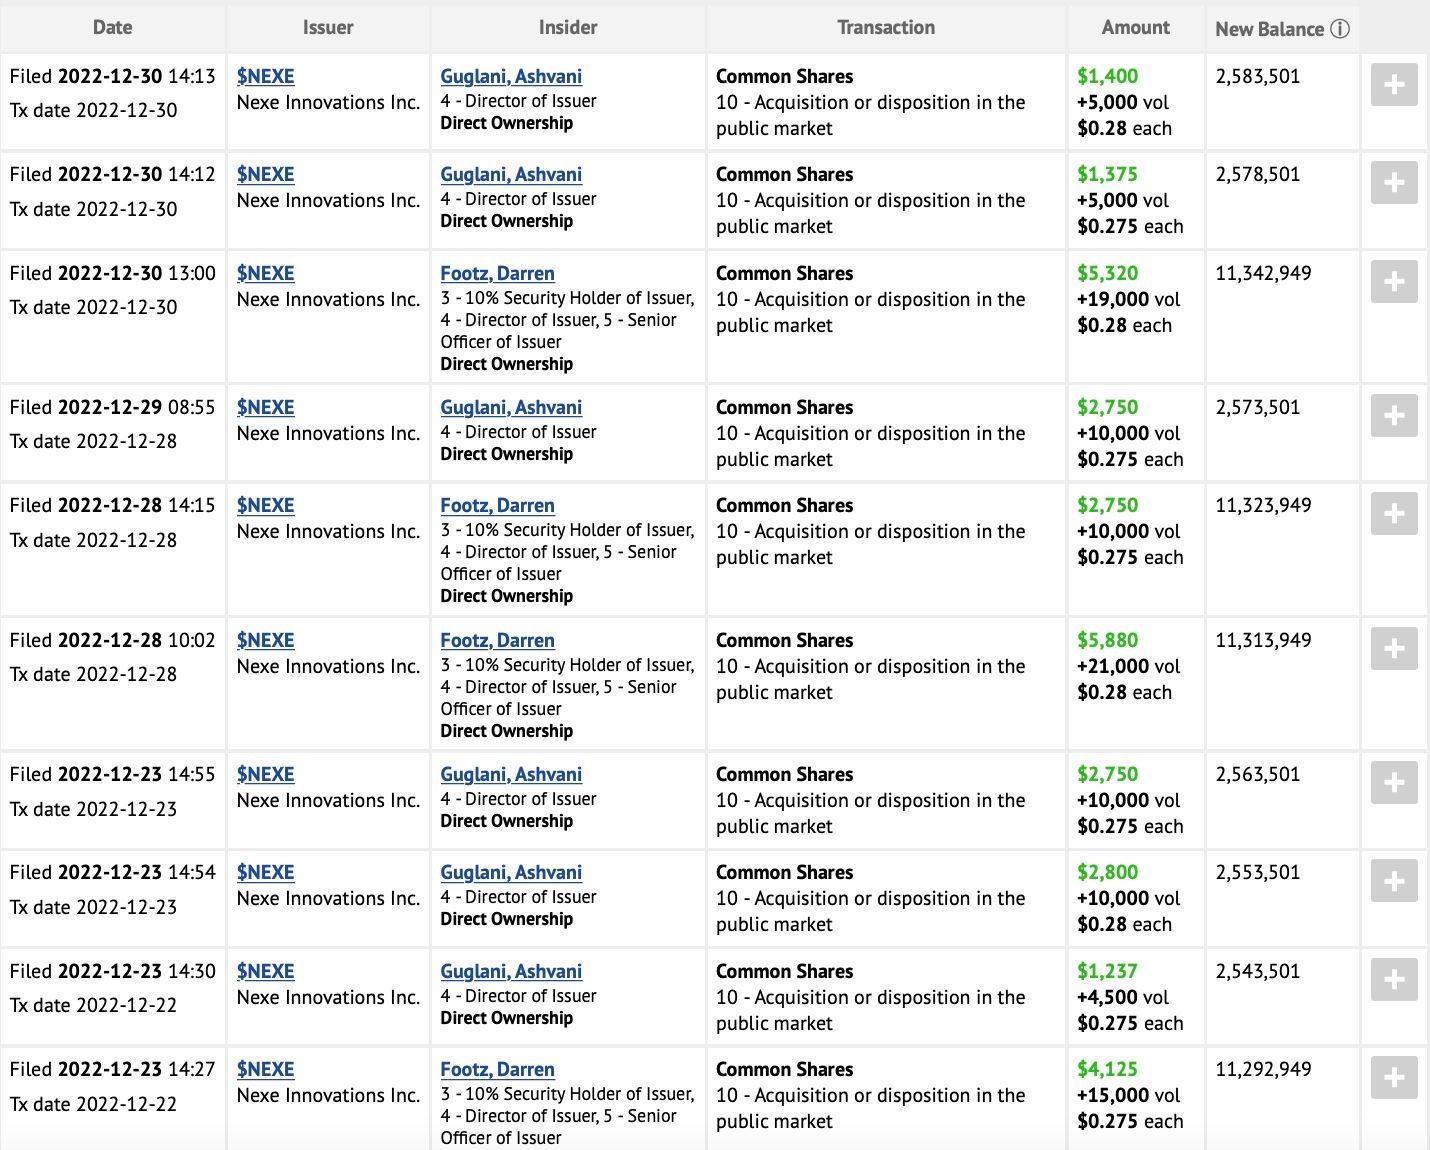Click the $5,880 amount value
The image size is (1430, 1150).
point(1107,640)
